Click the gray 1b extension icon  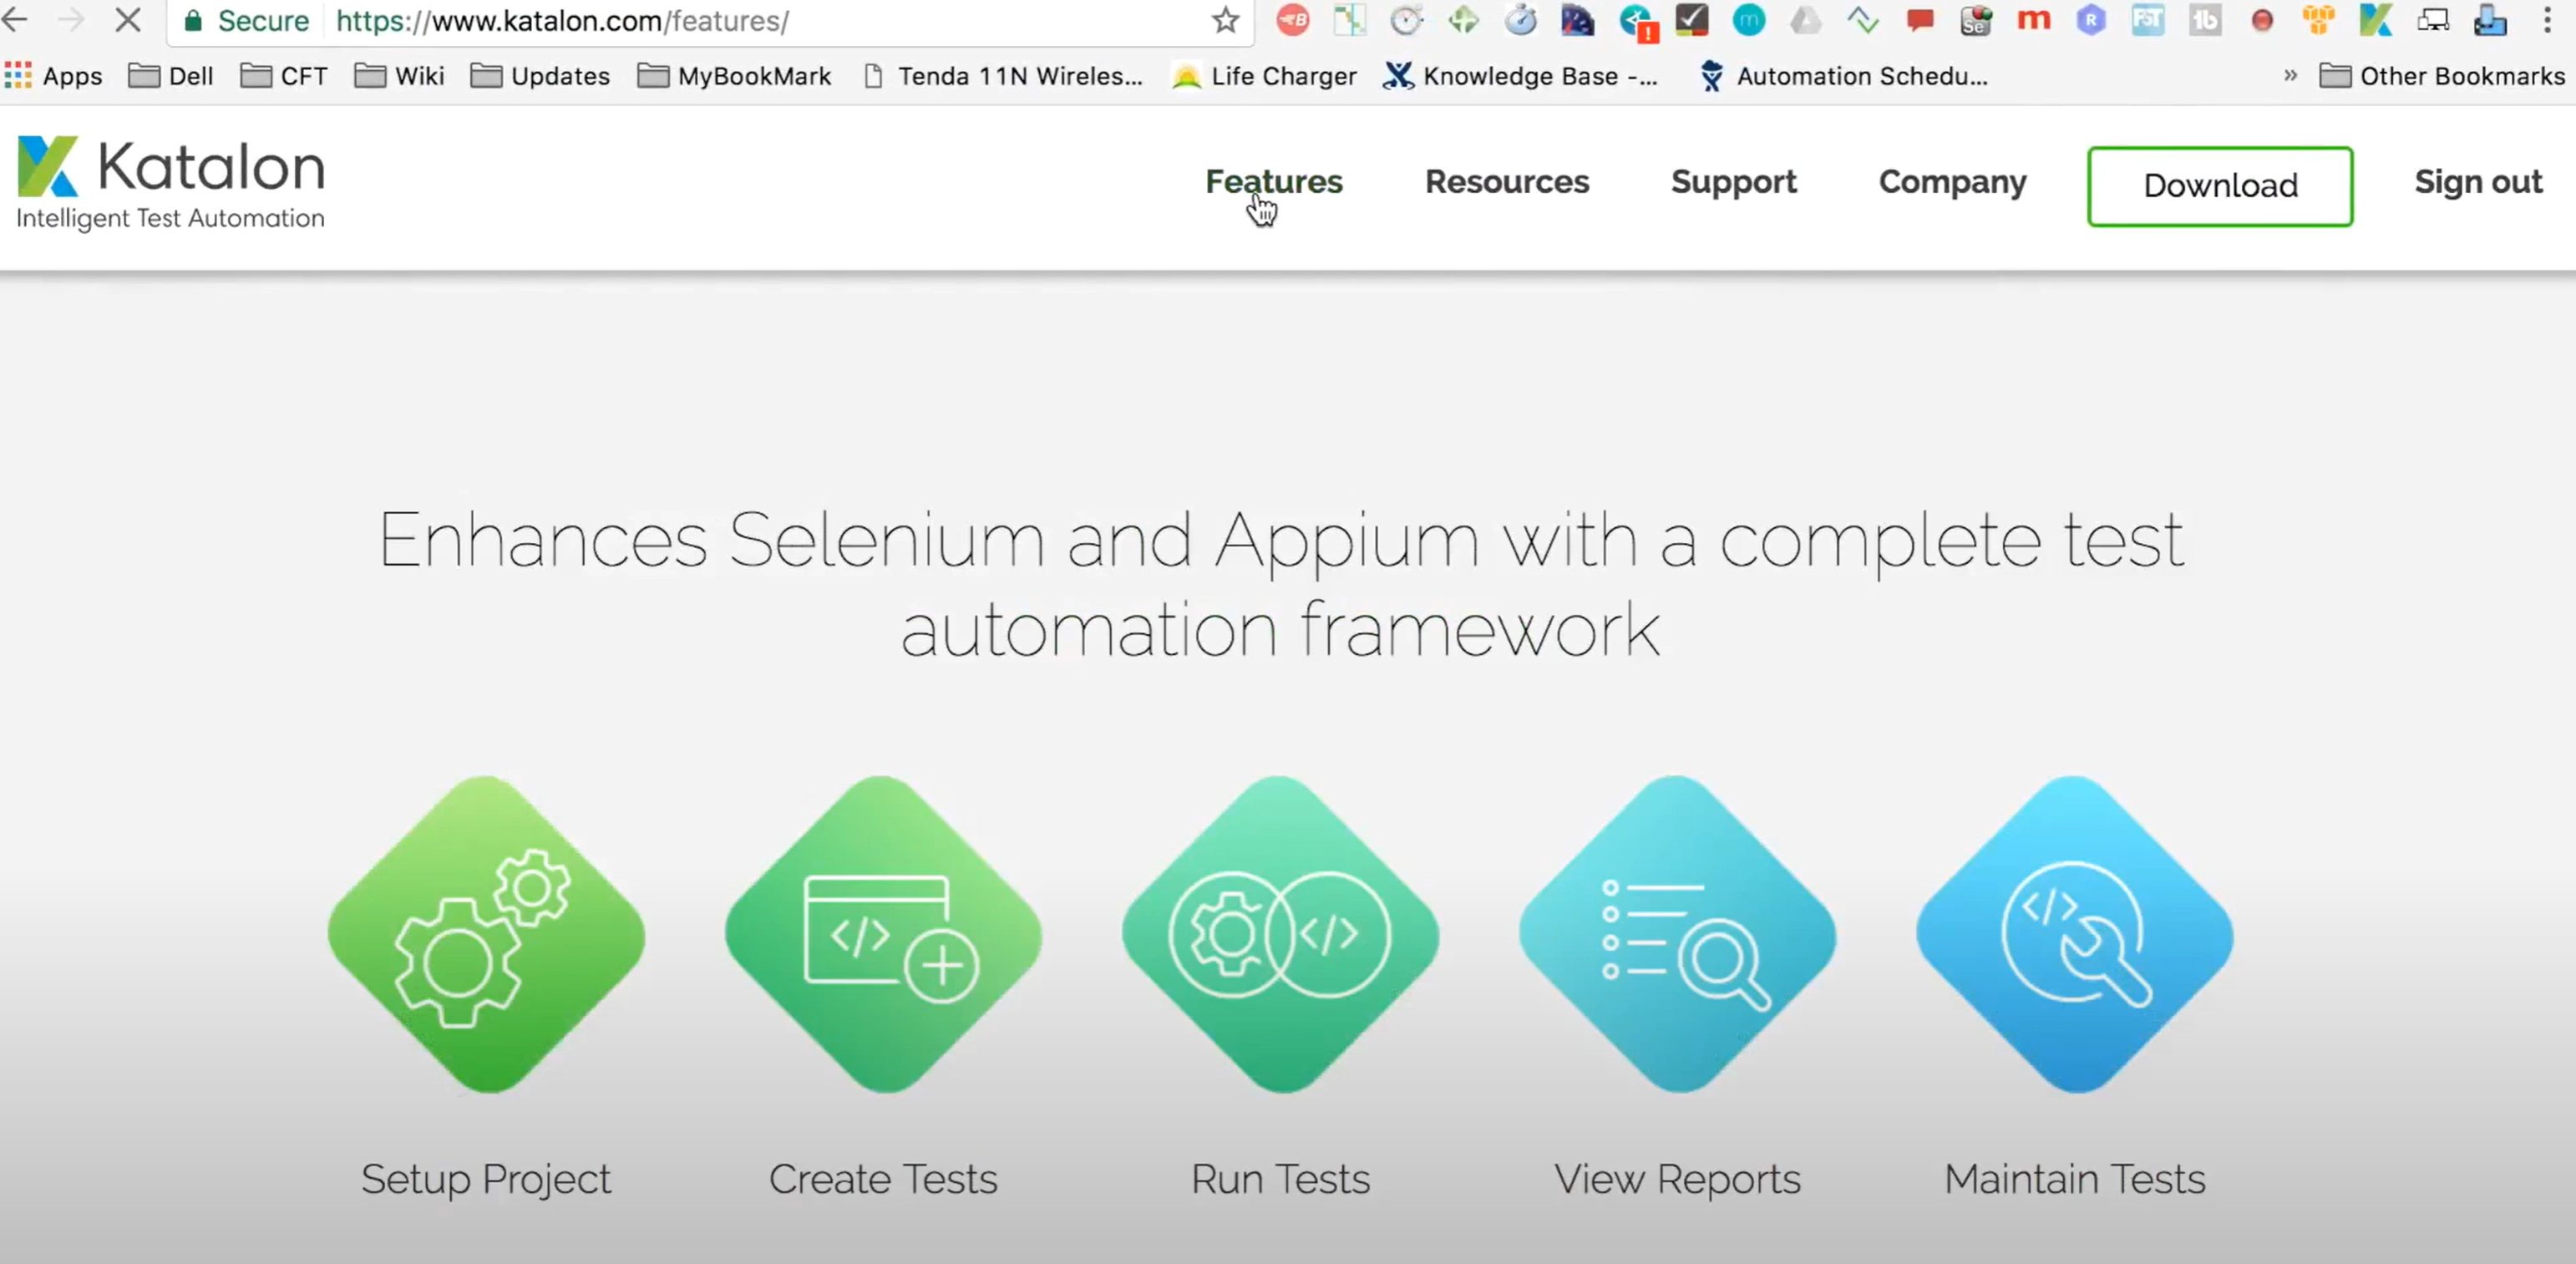pos(2204,20)
